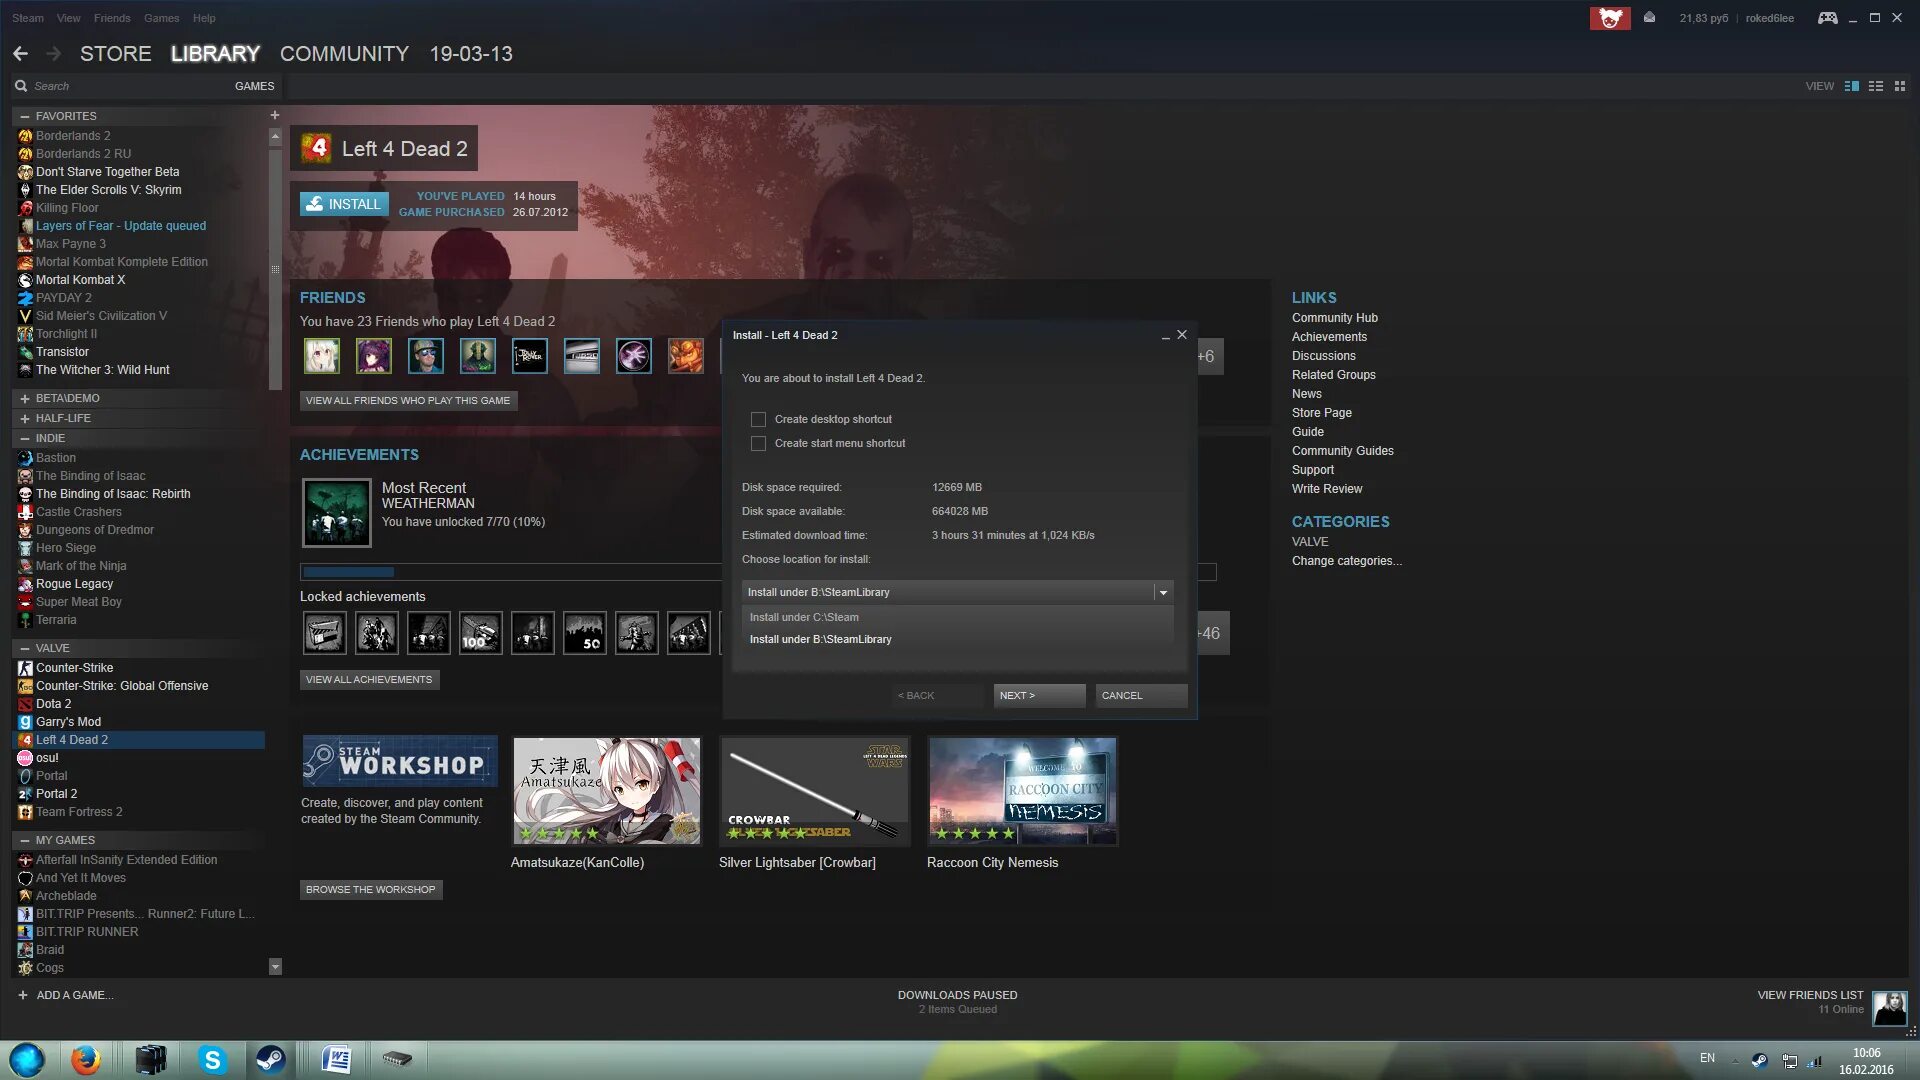
Task: Launch Big Picture mode controller icon
Action: pos(1827,18)
